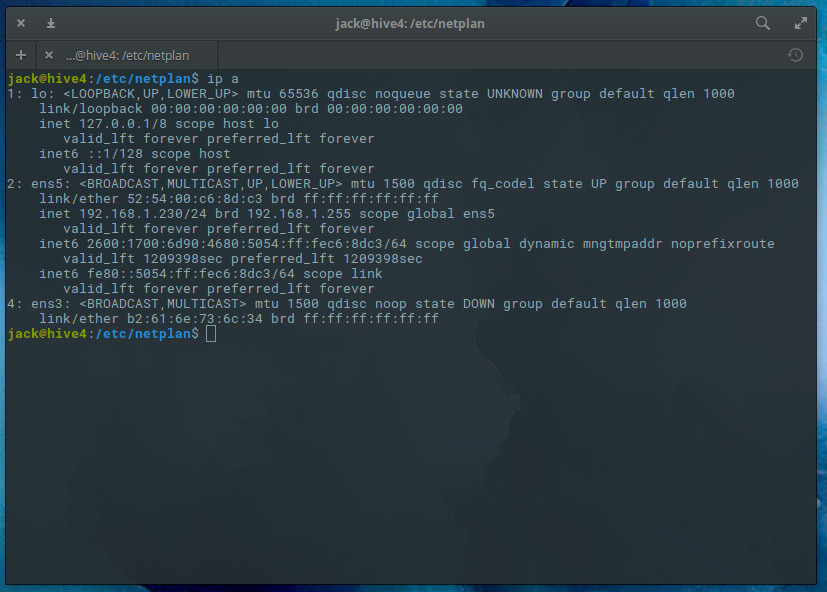Click 'fq_codel' qdisc text
827x592 pixels.
pyautogui.click(x=503, y=184)
